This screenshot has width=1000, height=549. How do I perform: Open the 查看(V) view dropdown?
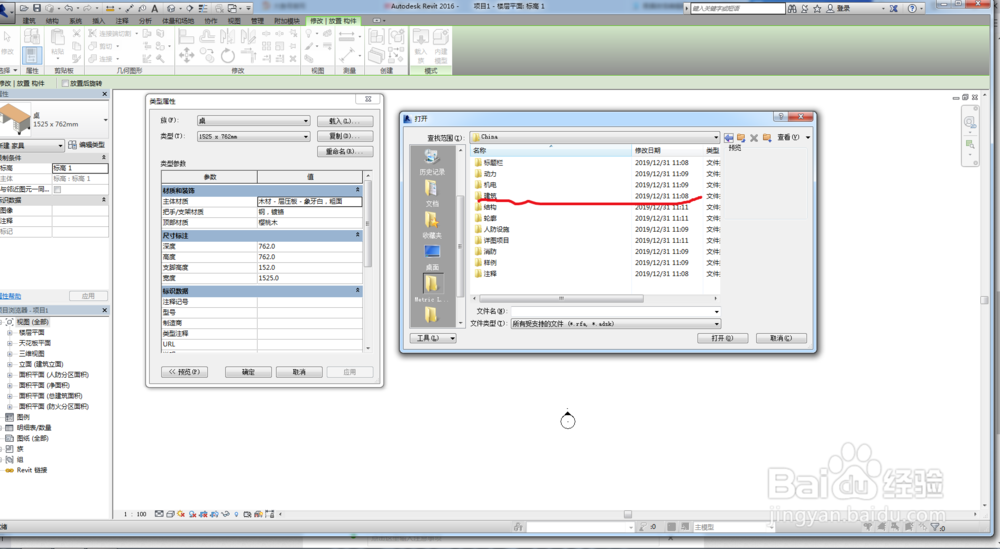click(x=794, y=137)
